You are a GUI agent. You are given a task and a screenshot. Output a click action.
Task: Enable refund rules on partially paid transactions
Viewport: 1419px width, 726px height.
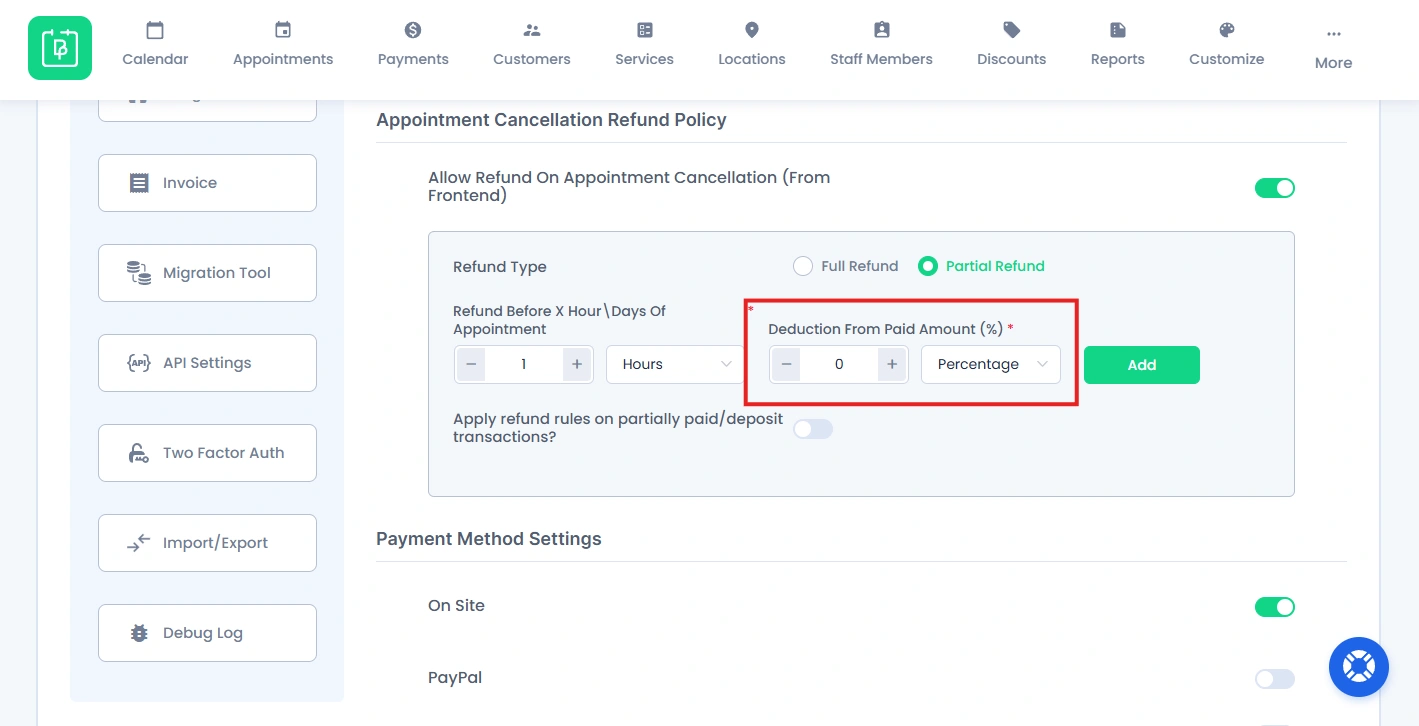click(813, 429)
